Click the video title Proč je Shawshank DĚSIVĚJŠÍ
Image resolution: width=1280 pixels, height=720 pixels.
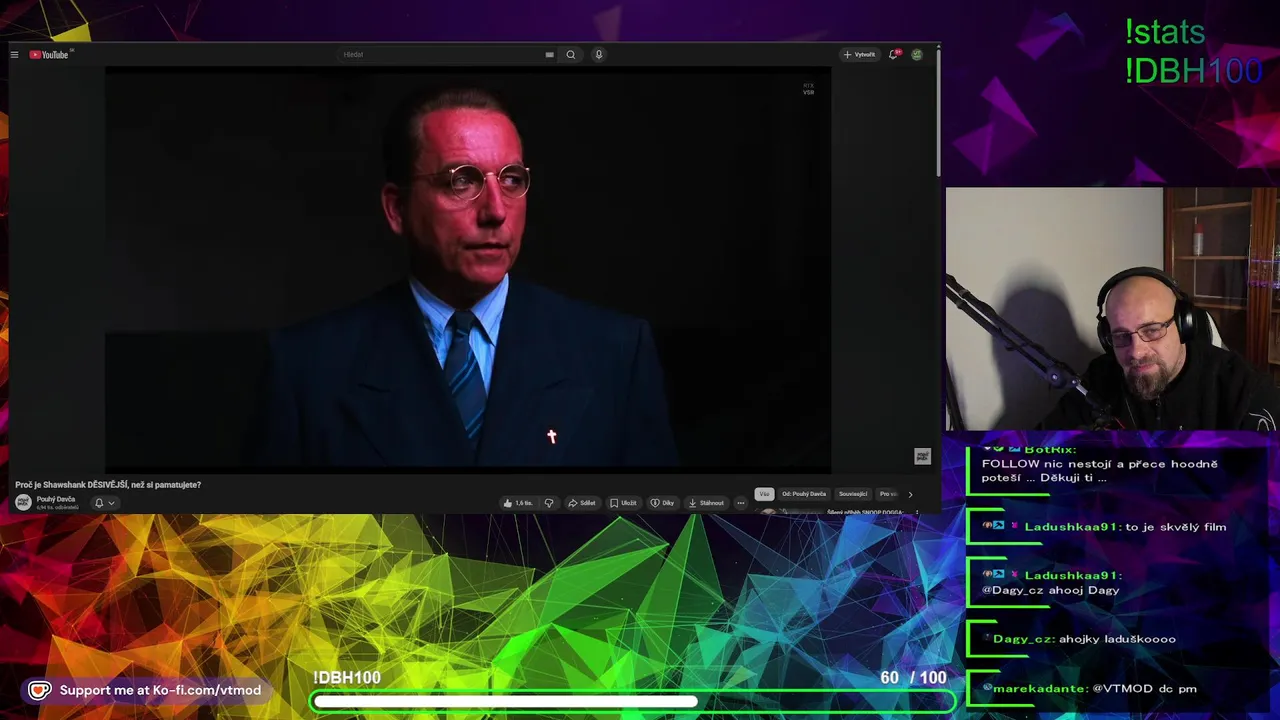108,485
